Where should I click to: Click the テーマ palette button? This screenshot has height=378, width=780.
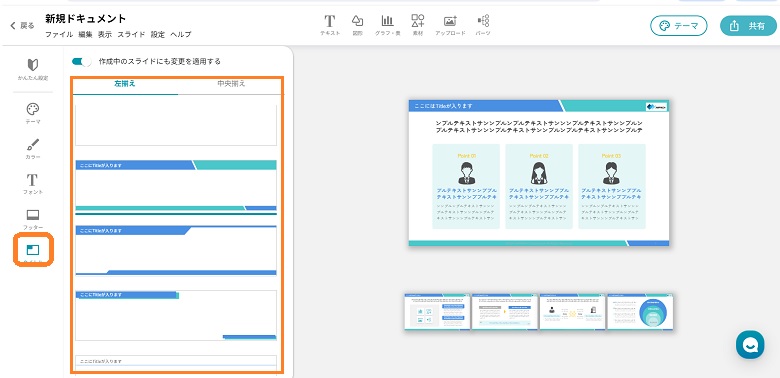679,26
